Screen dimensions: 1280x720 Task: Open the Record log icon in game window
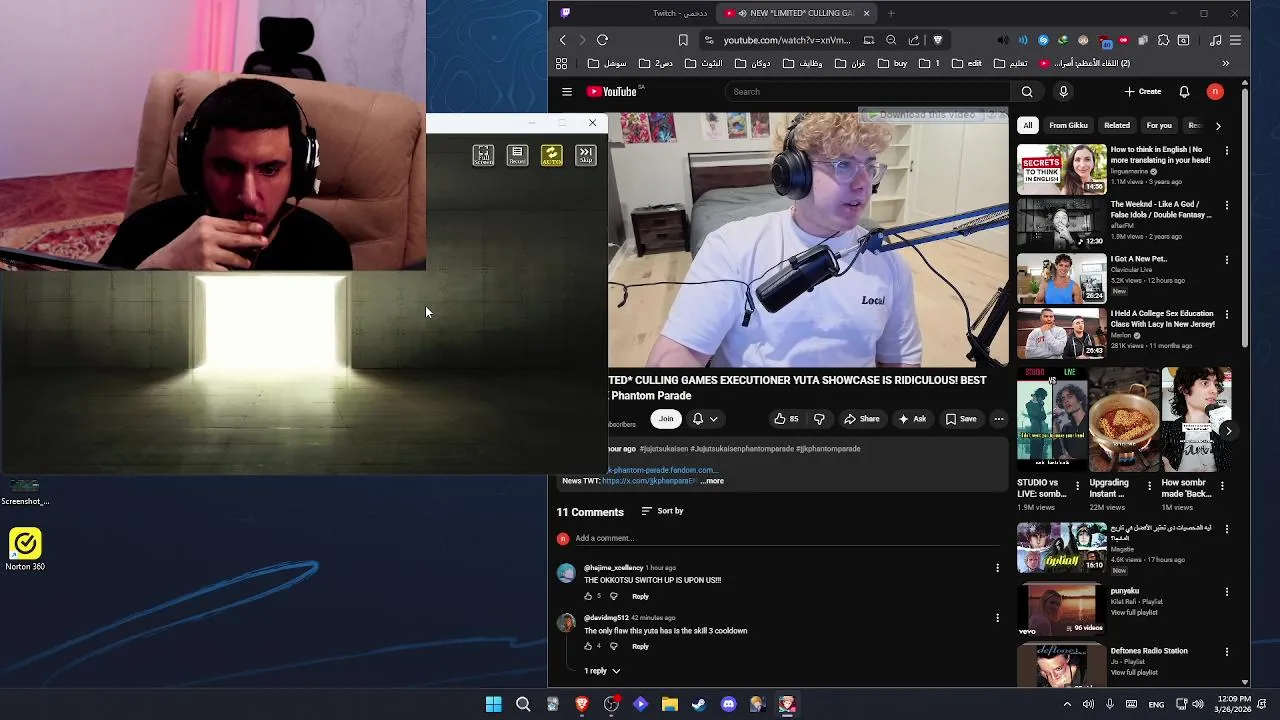pos(517,155)
